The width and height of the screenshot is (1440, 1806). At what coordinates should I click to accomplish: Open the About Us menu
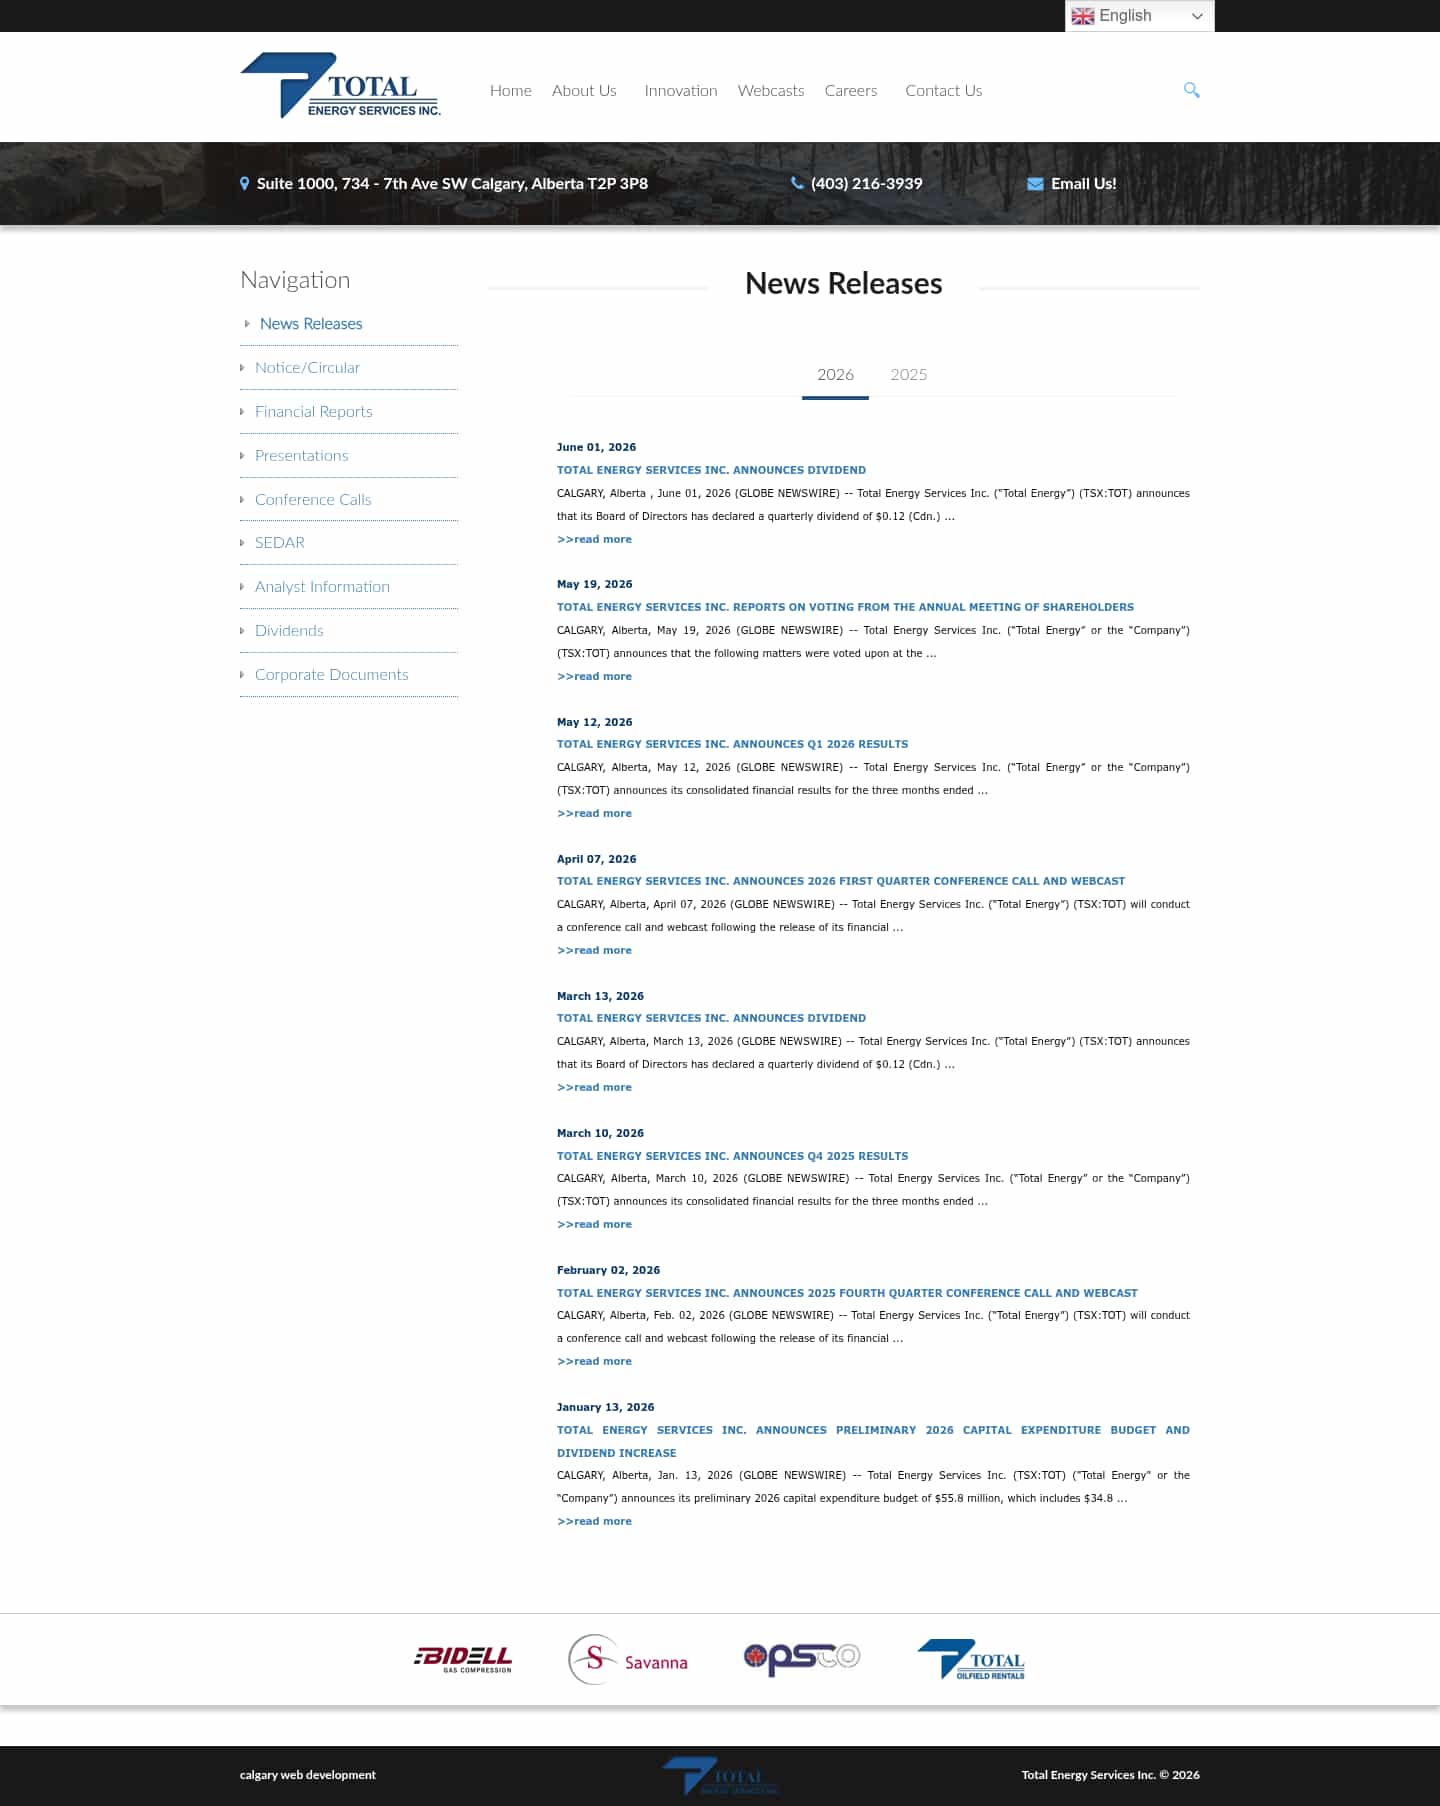click(584, 90)
